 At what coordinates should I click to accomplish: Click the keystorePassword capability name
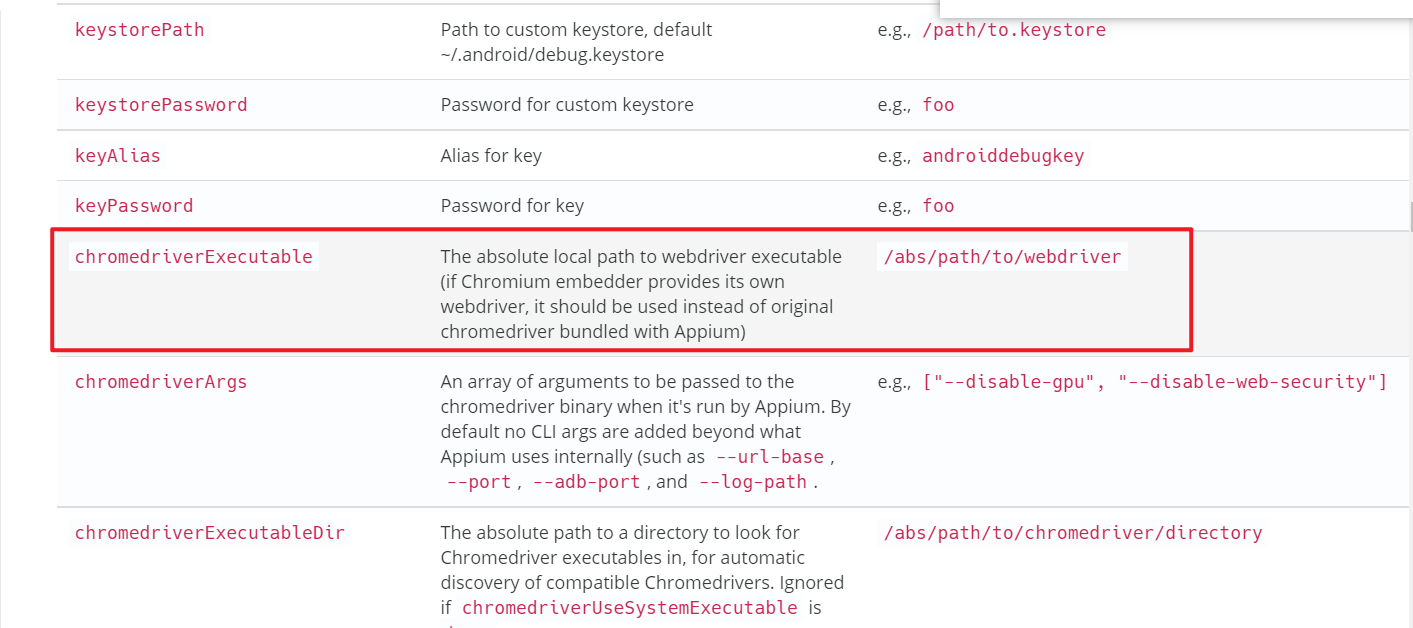161,105
